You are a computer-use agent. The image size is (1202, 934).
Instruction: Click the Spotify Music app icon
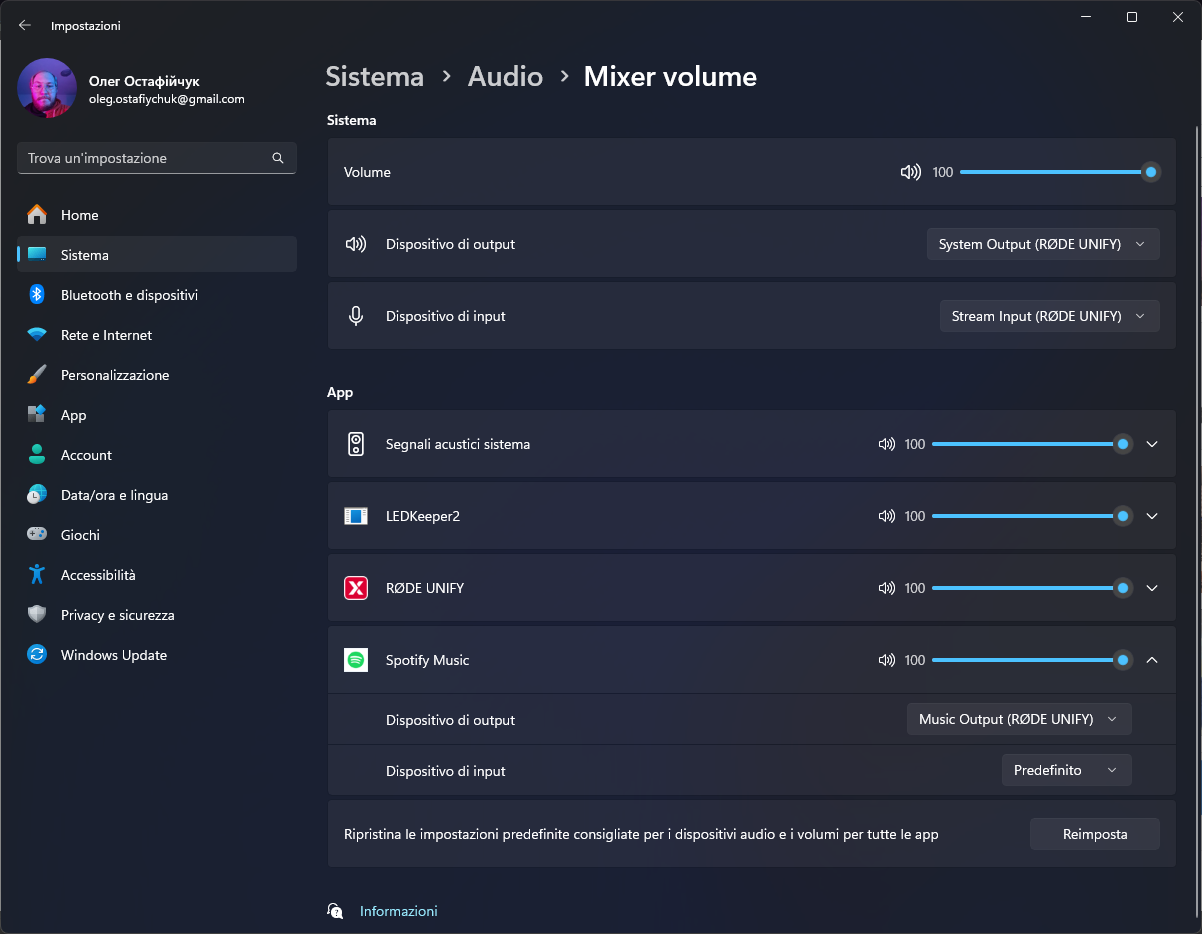356,660
